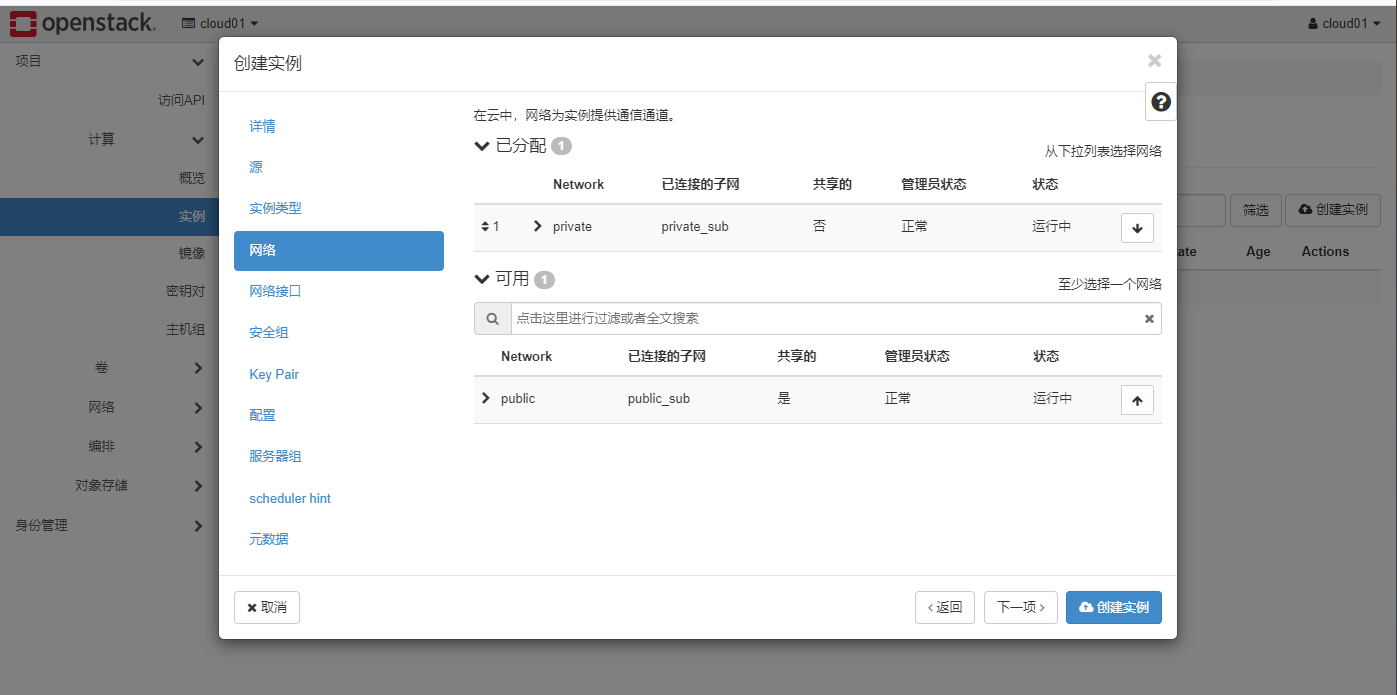Click private_sub subnet cell

(695, 227)
